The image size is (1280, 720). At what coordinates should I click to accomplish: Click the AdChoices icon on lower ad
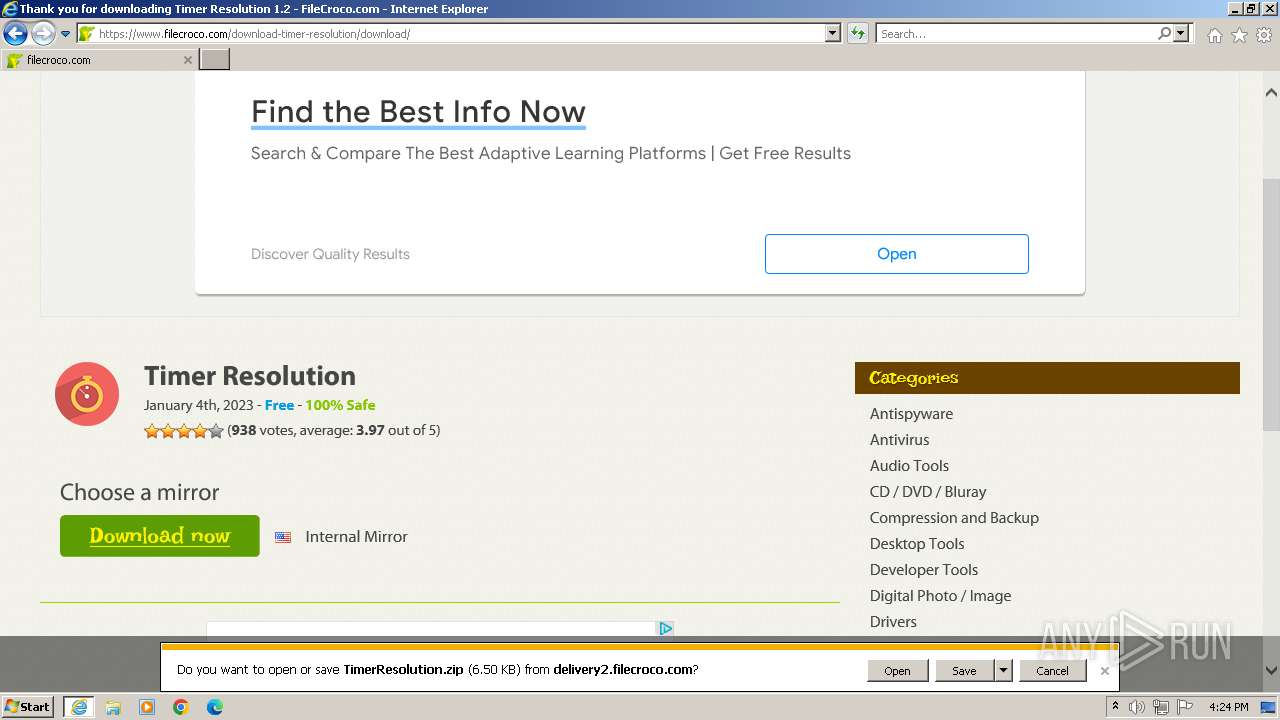[666, 628]
